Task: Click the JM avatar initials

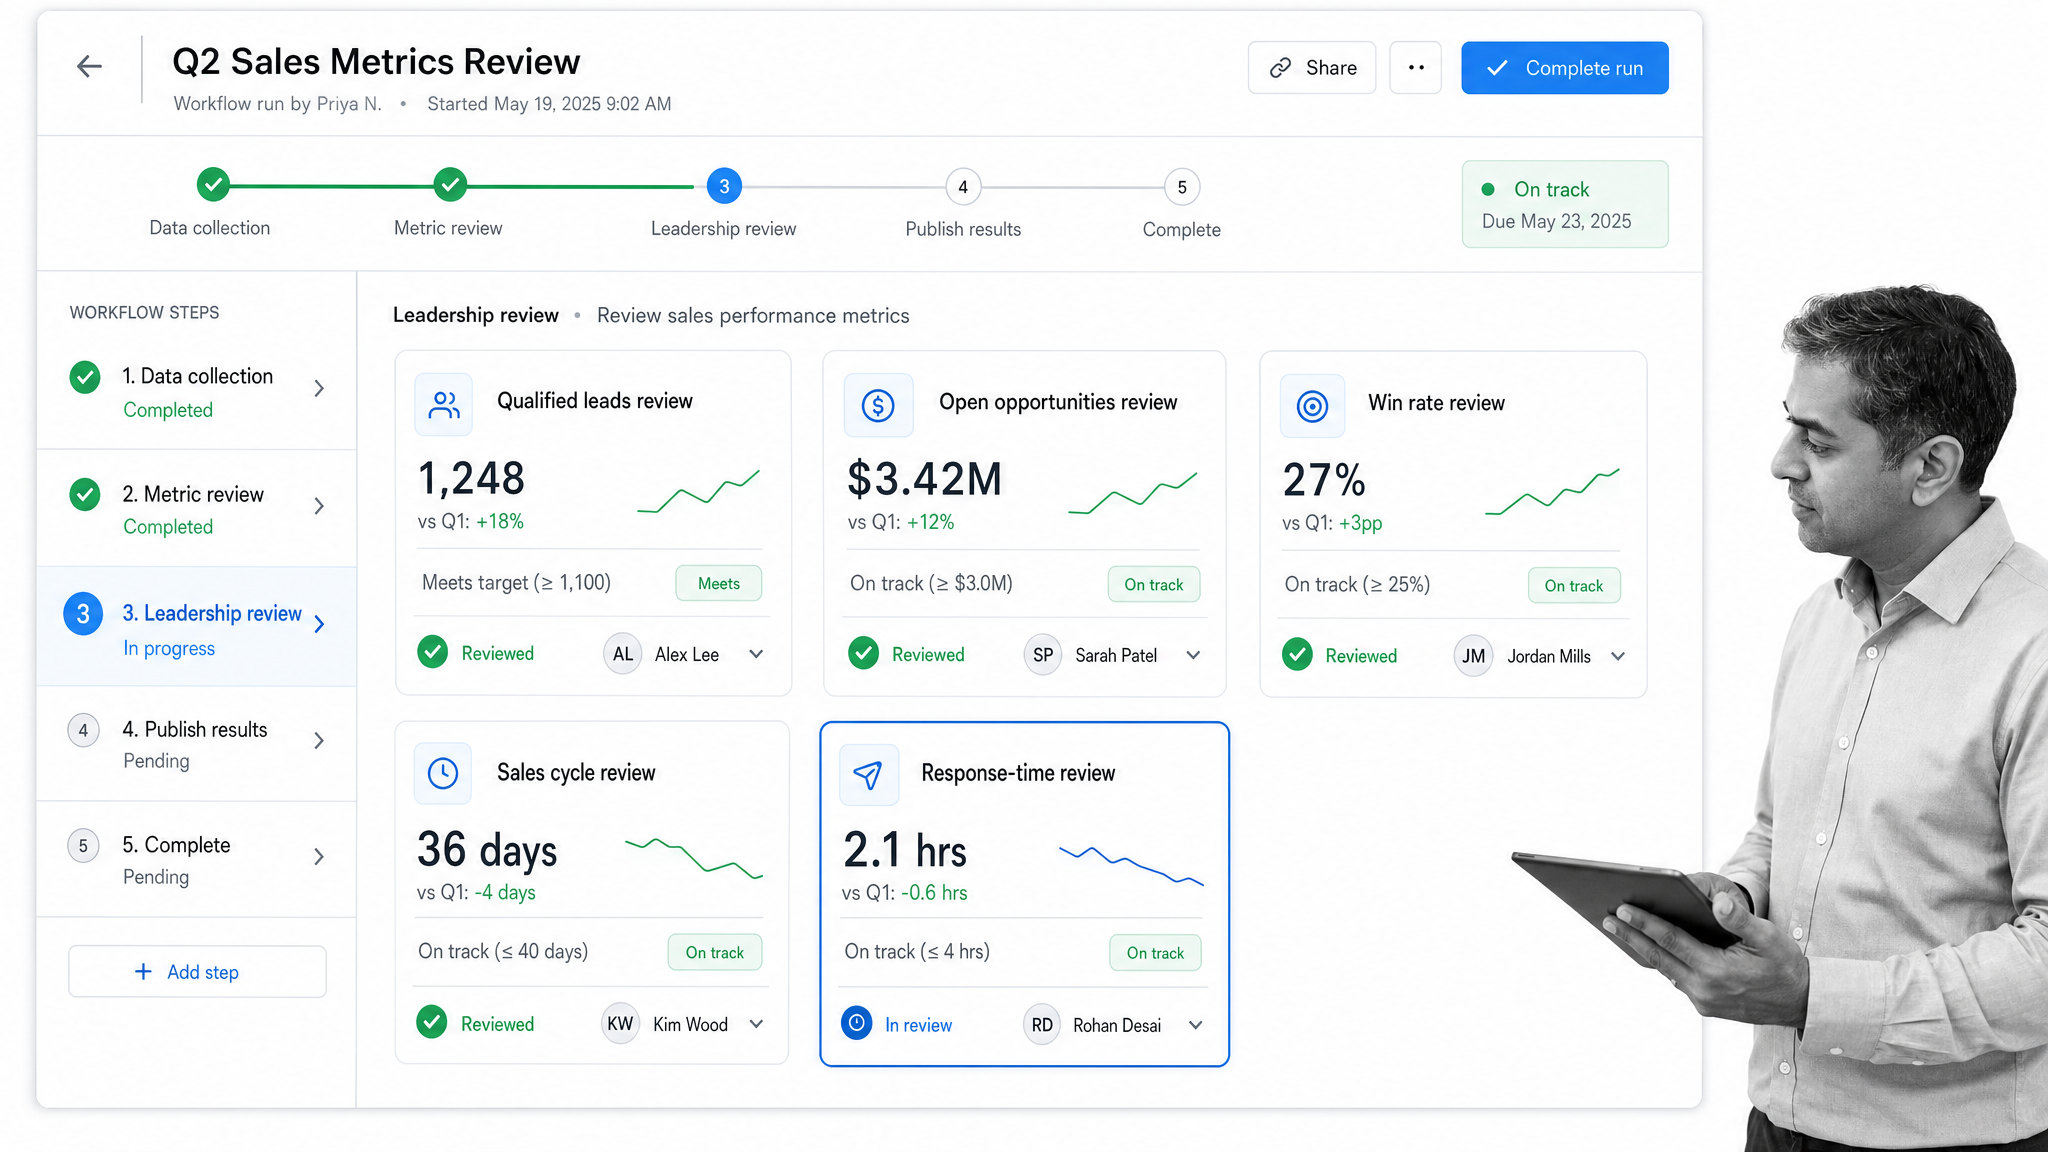Action: click(1473, 656)
